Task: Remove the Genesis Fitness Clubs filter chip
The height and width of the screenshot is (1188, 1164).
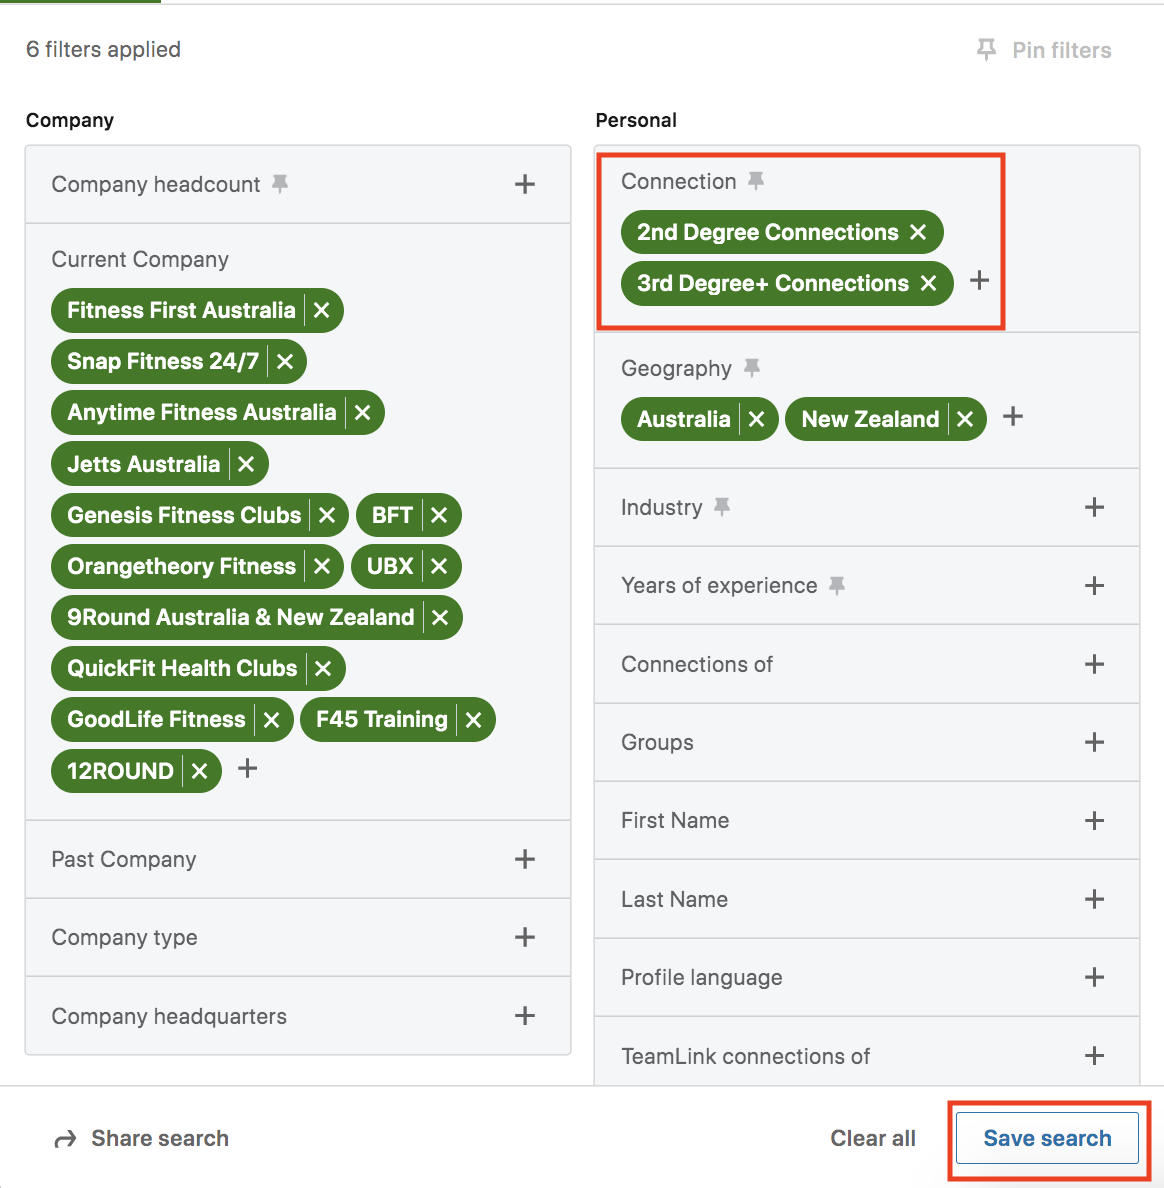Action: [x=327, y=515]
